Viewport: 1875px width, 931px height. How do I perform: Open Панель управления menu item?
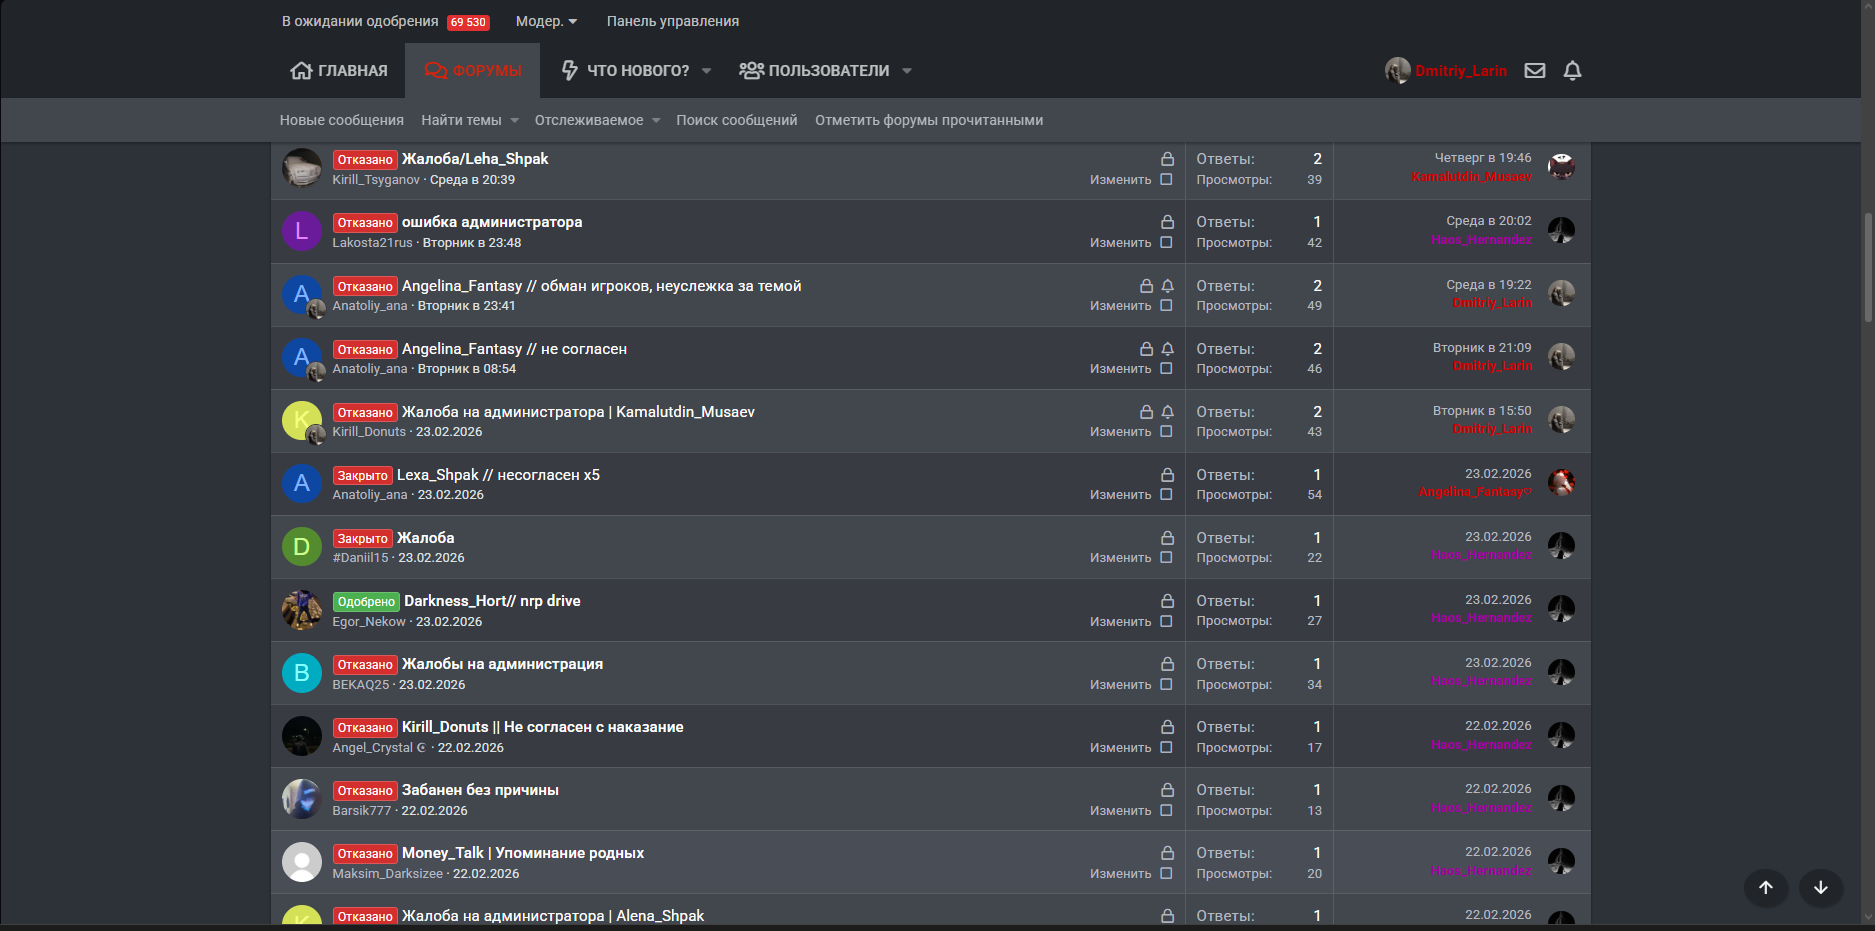point(672,21)
